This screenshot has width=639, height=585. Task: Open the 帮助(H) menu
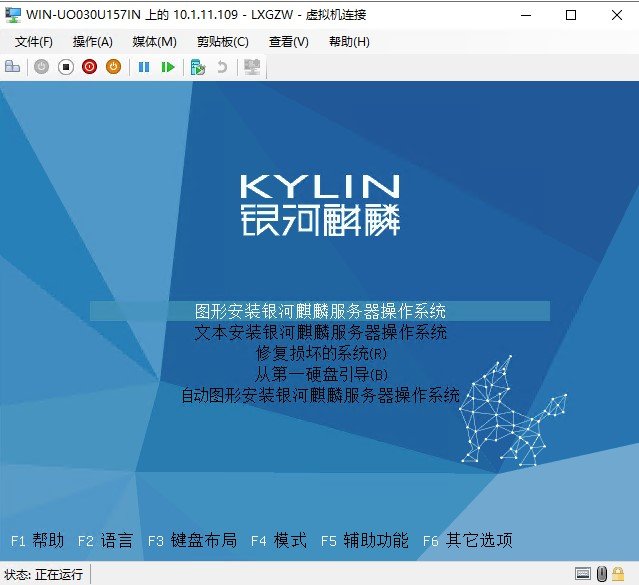tap(349, 42)
